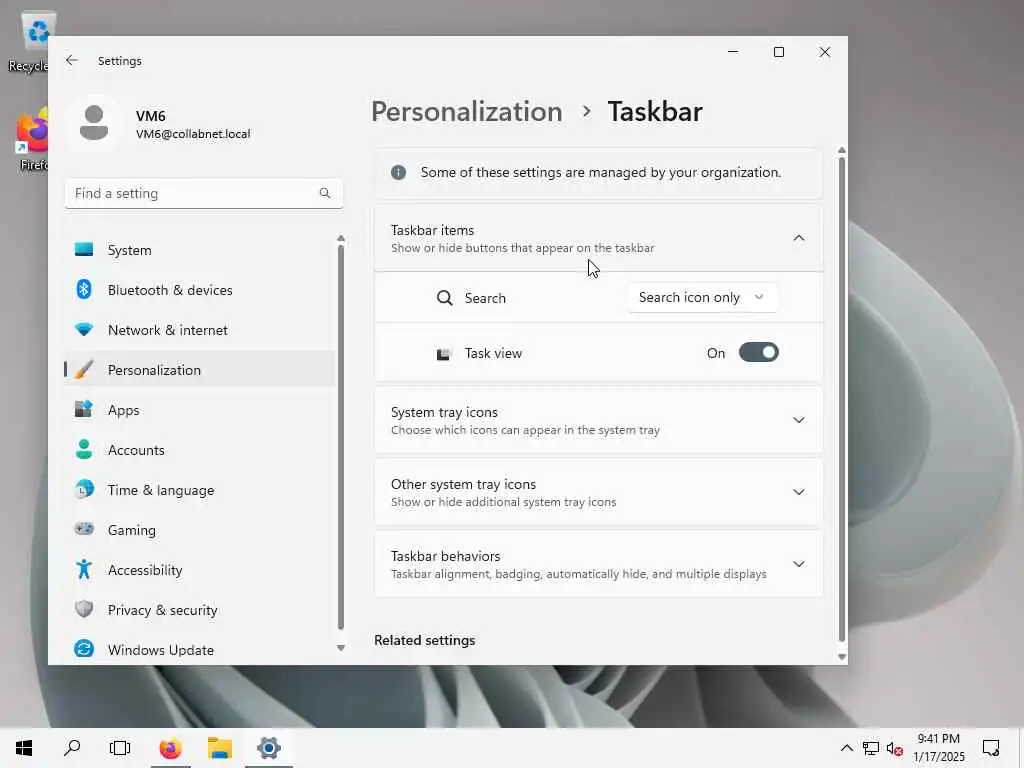
Task: Expand Taskbar behaviors section
Action: [798, 564]
